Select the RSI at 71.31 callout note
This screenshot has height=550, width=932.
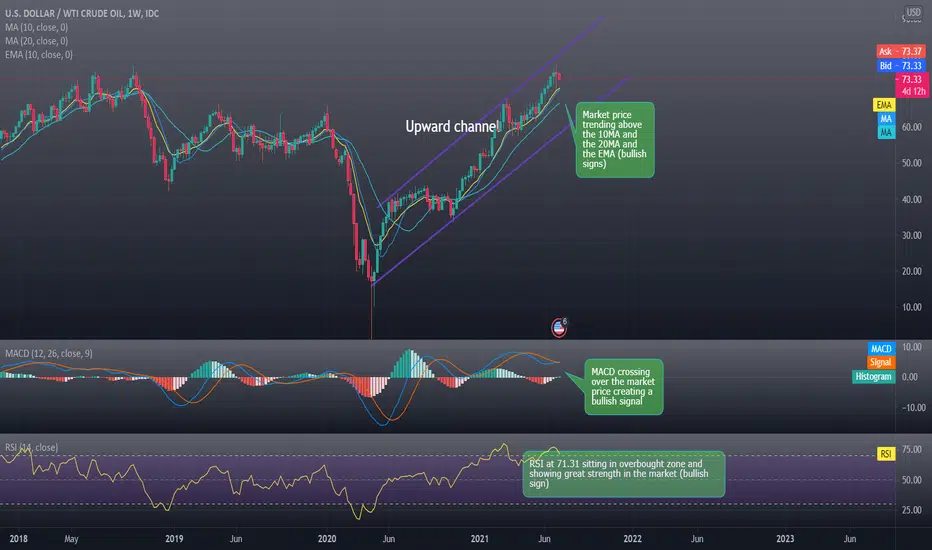point(624,474)
